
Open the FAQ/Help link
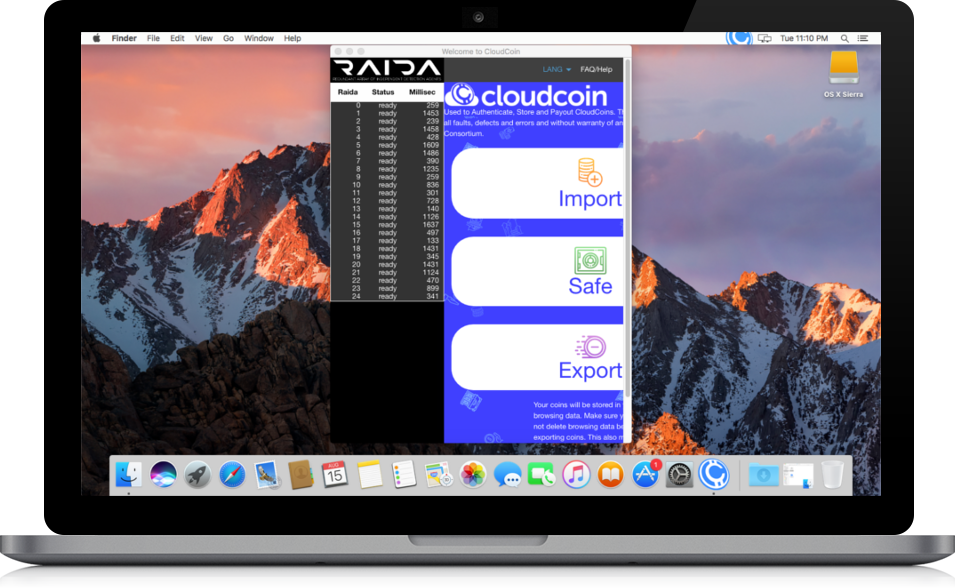pos(596,69)
